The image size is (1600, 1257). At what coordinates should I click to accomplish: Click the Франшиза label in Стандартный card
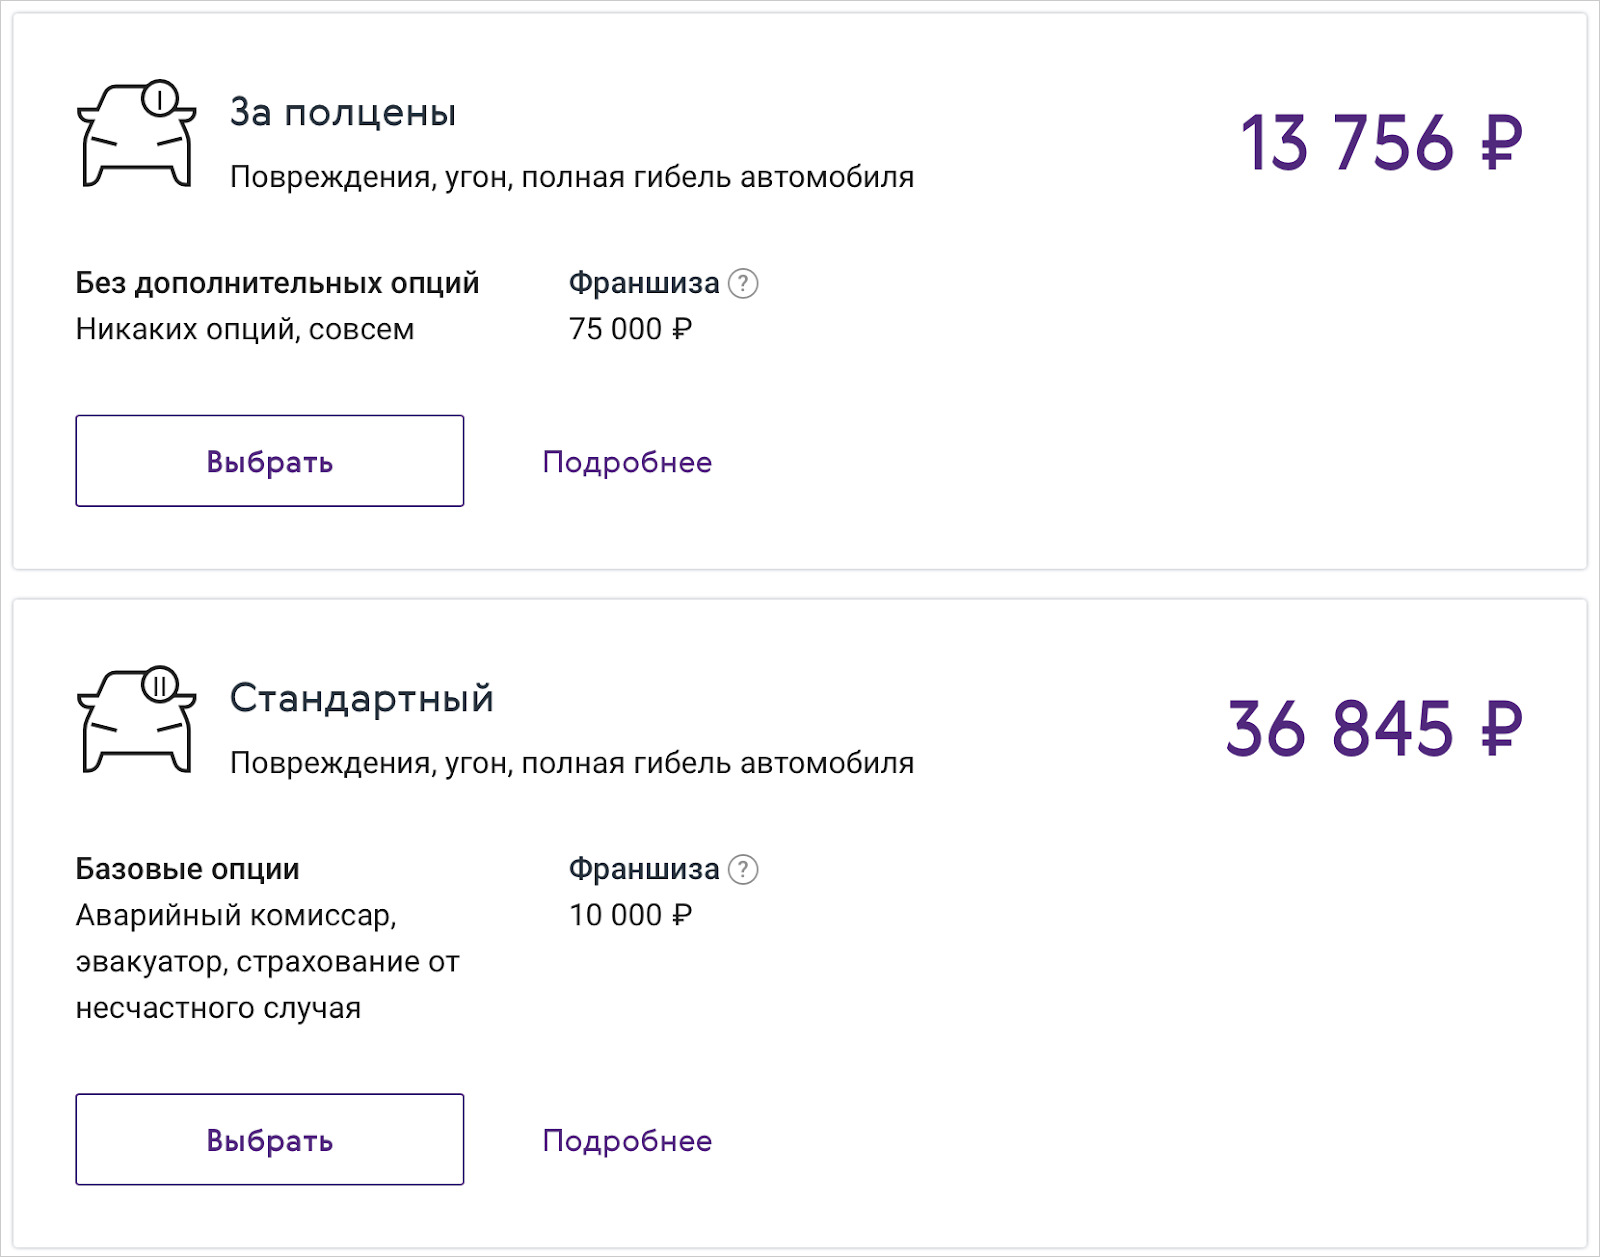click(644, 870)
